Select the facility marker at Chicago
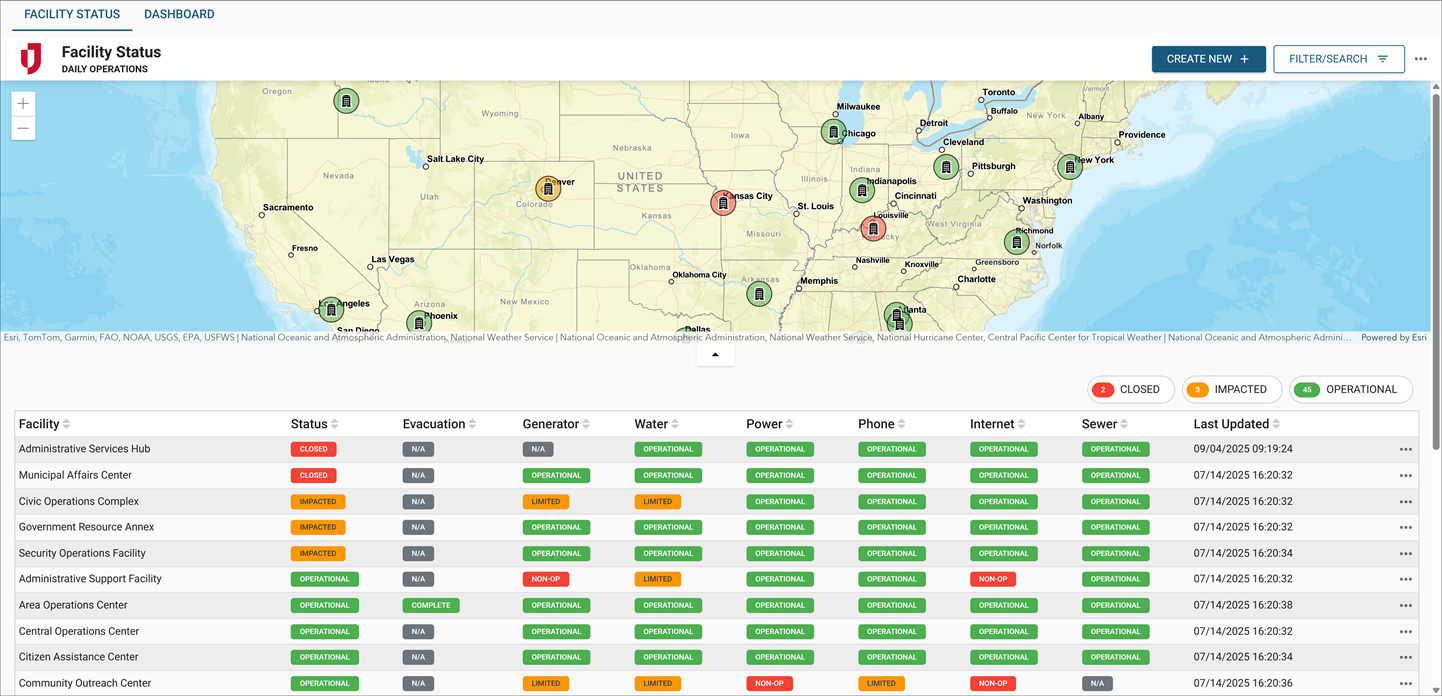 click(x=833, y=131)
